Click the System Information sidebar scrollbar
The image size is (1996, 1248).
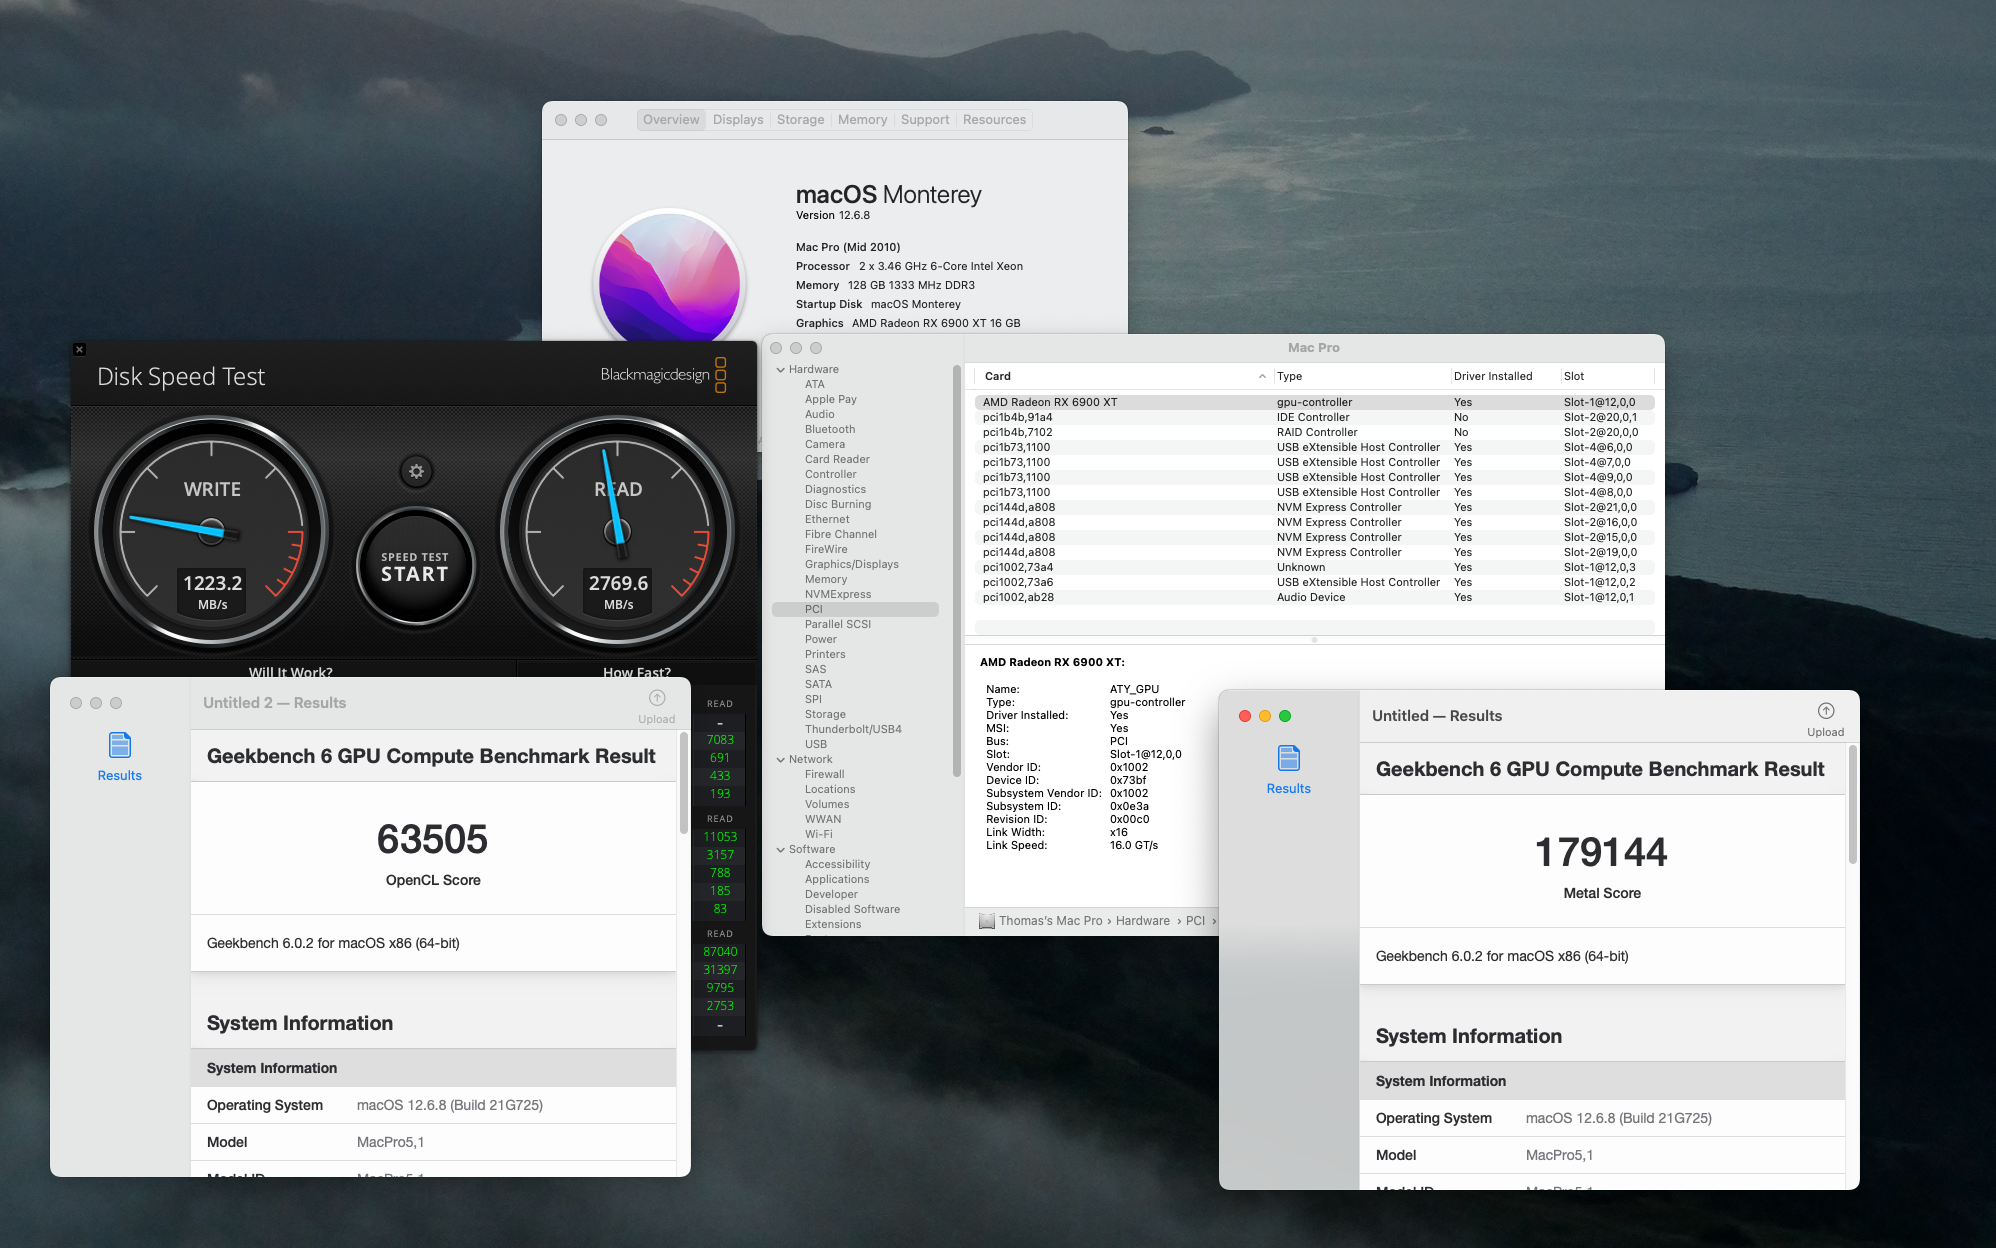[x=957, y=570]
